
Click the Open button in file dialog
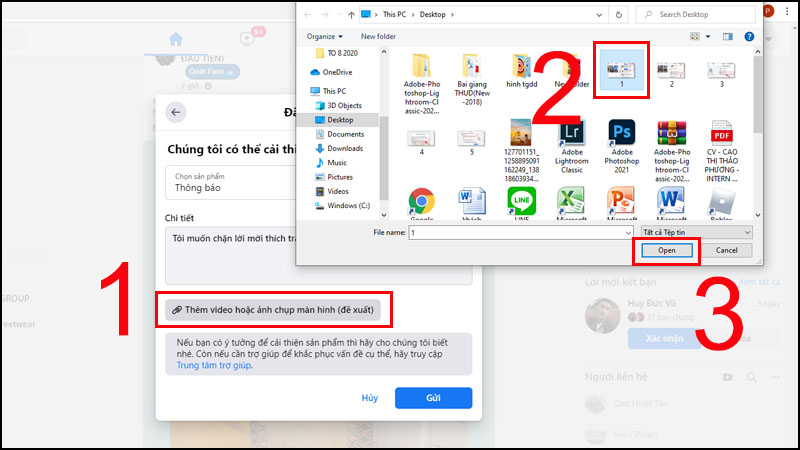click(666, 251)
